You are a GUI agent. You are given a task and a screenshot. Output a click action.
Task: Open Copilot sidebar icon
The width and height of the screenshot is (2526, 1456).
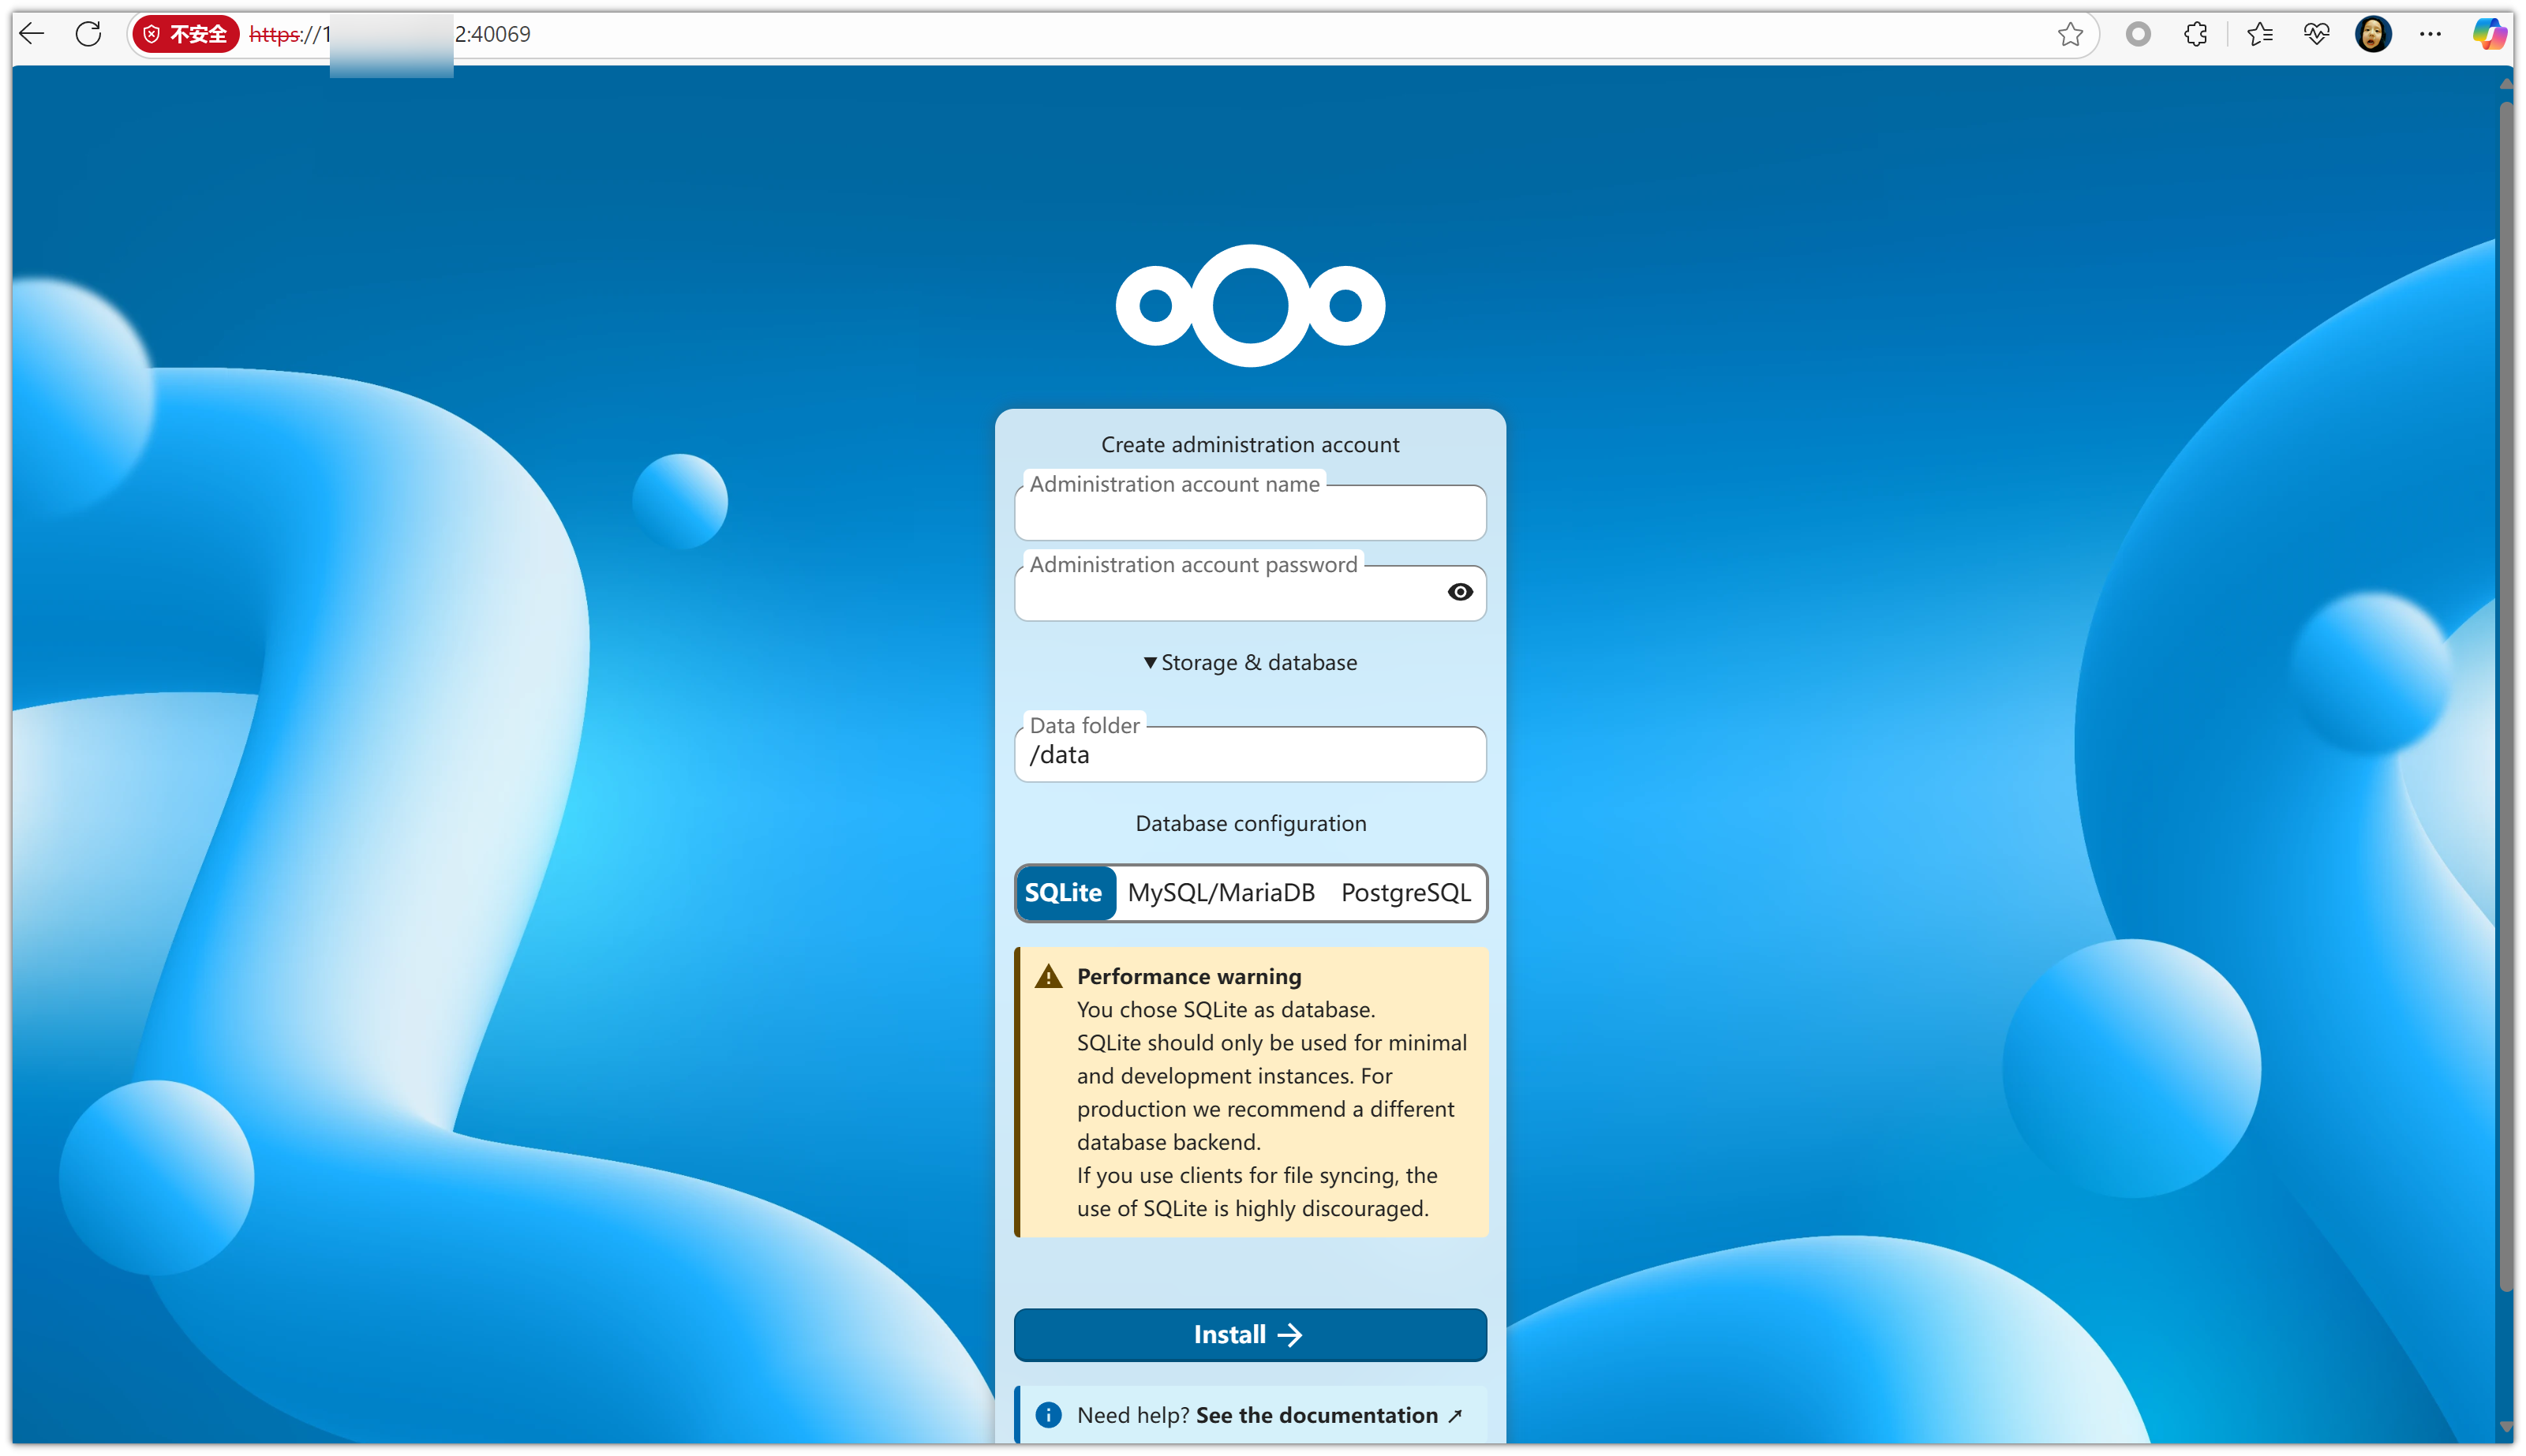tap(2487, 34)
